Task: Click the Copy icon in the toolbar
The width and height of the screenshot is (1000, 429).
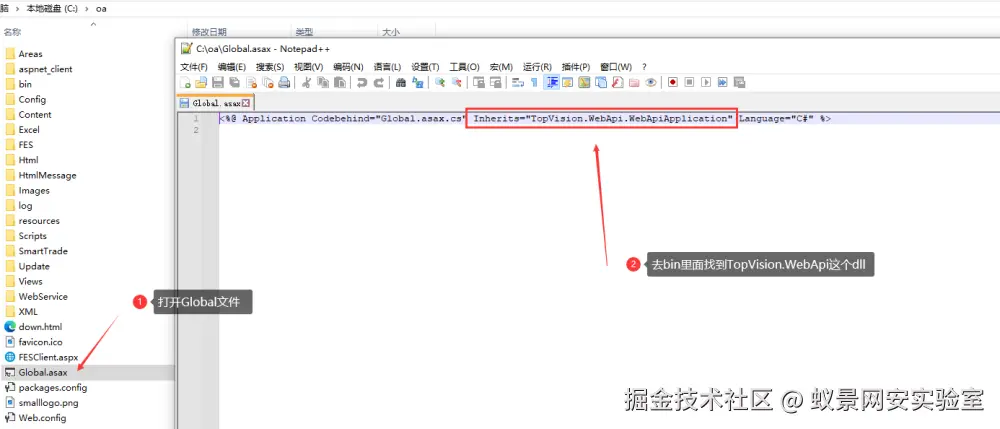Action: coord(323,82)
